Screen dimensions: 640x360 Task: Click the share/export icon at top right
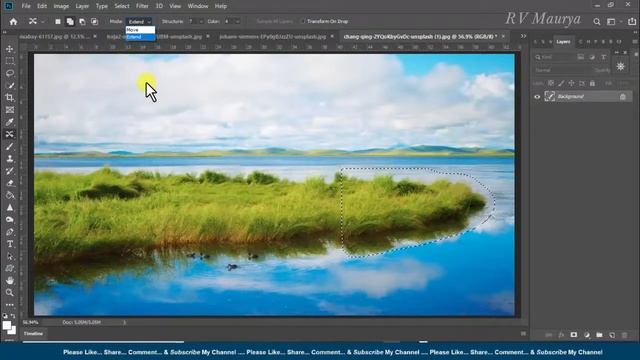pos(632,21)
